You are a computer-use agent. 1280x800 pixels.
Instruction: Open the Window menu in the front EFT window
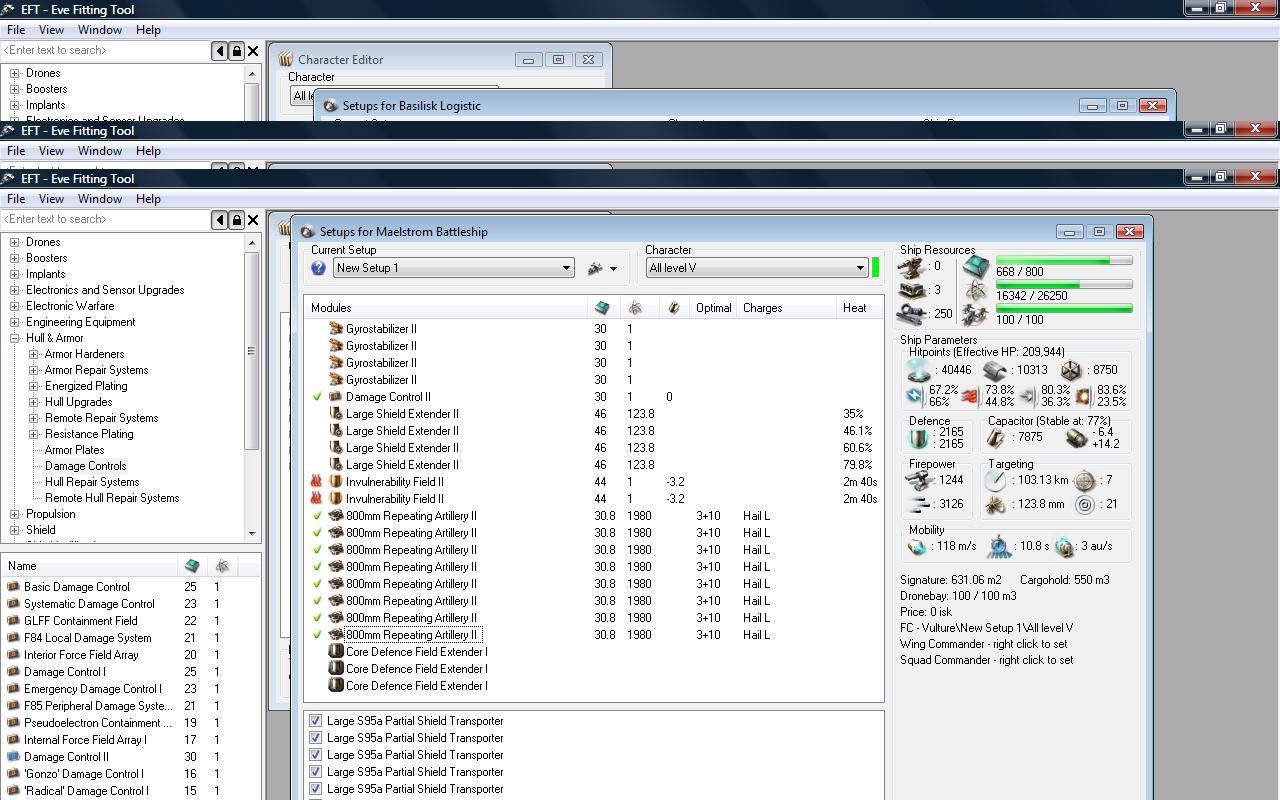pos(100,199)
